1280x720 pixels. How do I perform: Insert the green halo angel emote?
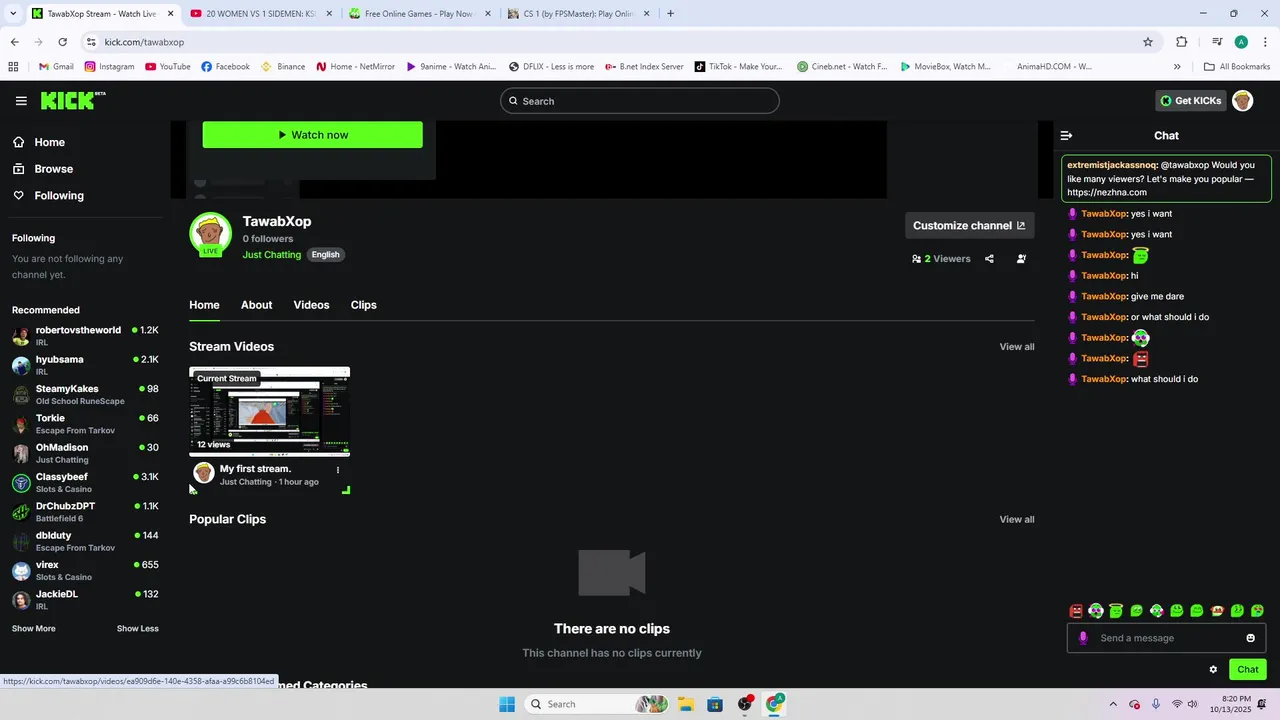(1116, 611)
